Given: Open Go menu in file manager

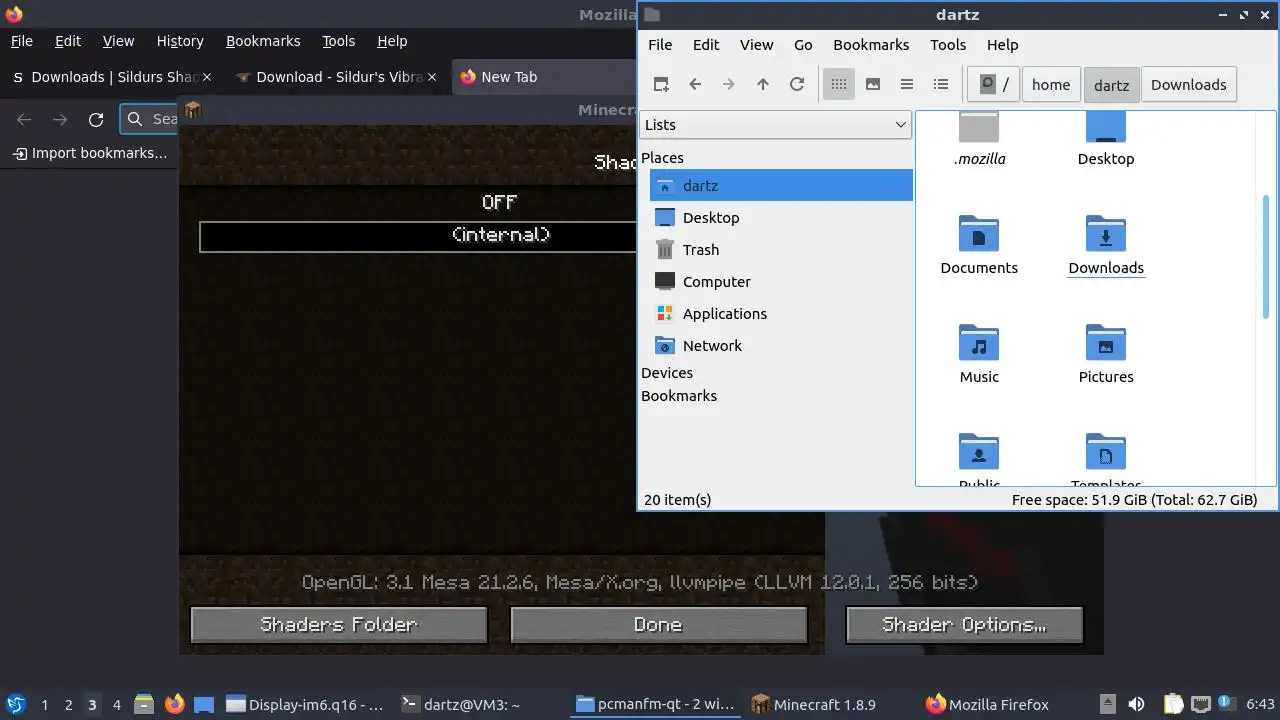Looking at the screenshot, I should coord(803,45).
